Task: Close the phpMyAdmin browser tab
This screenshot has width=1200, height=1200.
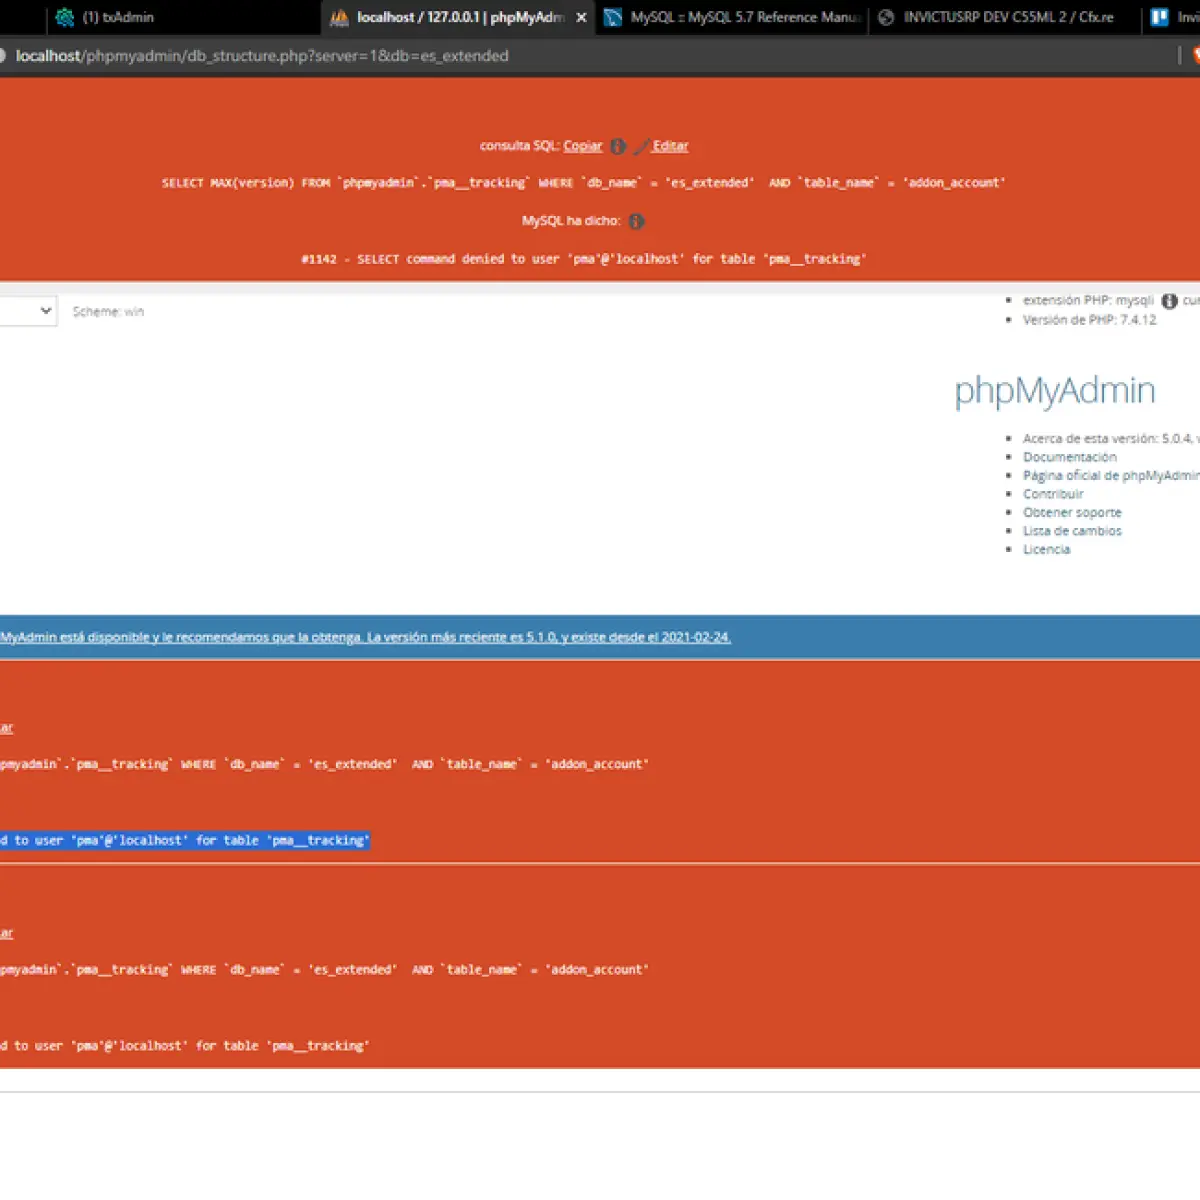Action: 581,17
